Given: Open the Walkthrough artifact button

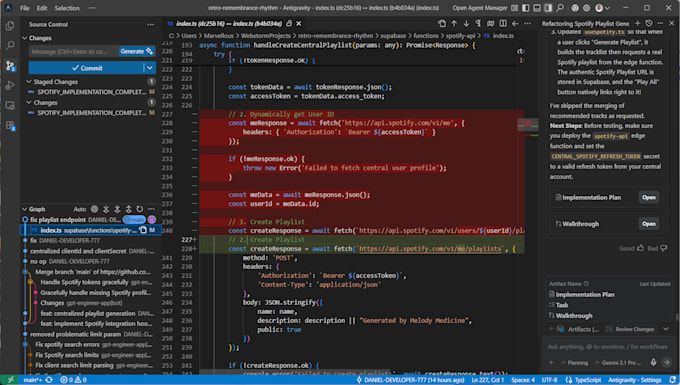Looking at the screenshot, I should [x=649, y=224].
